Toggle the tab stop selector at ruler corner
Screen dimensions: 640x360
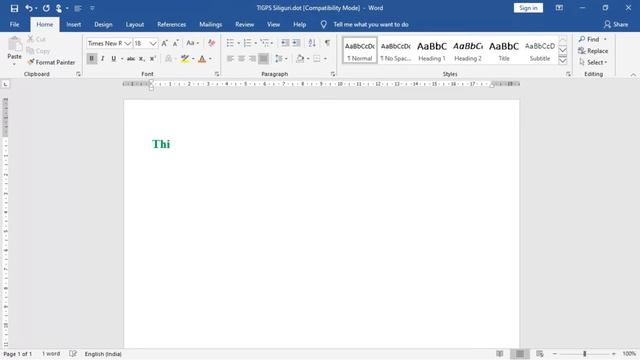point(5,84)
